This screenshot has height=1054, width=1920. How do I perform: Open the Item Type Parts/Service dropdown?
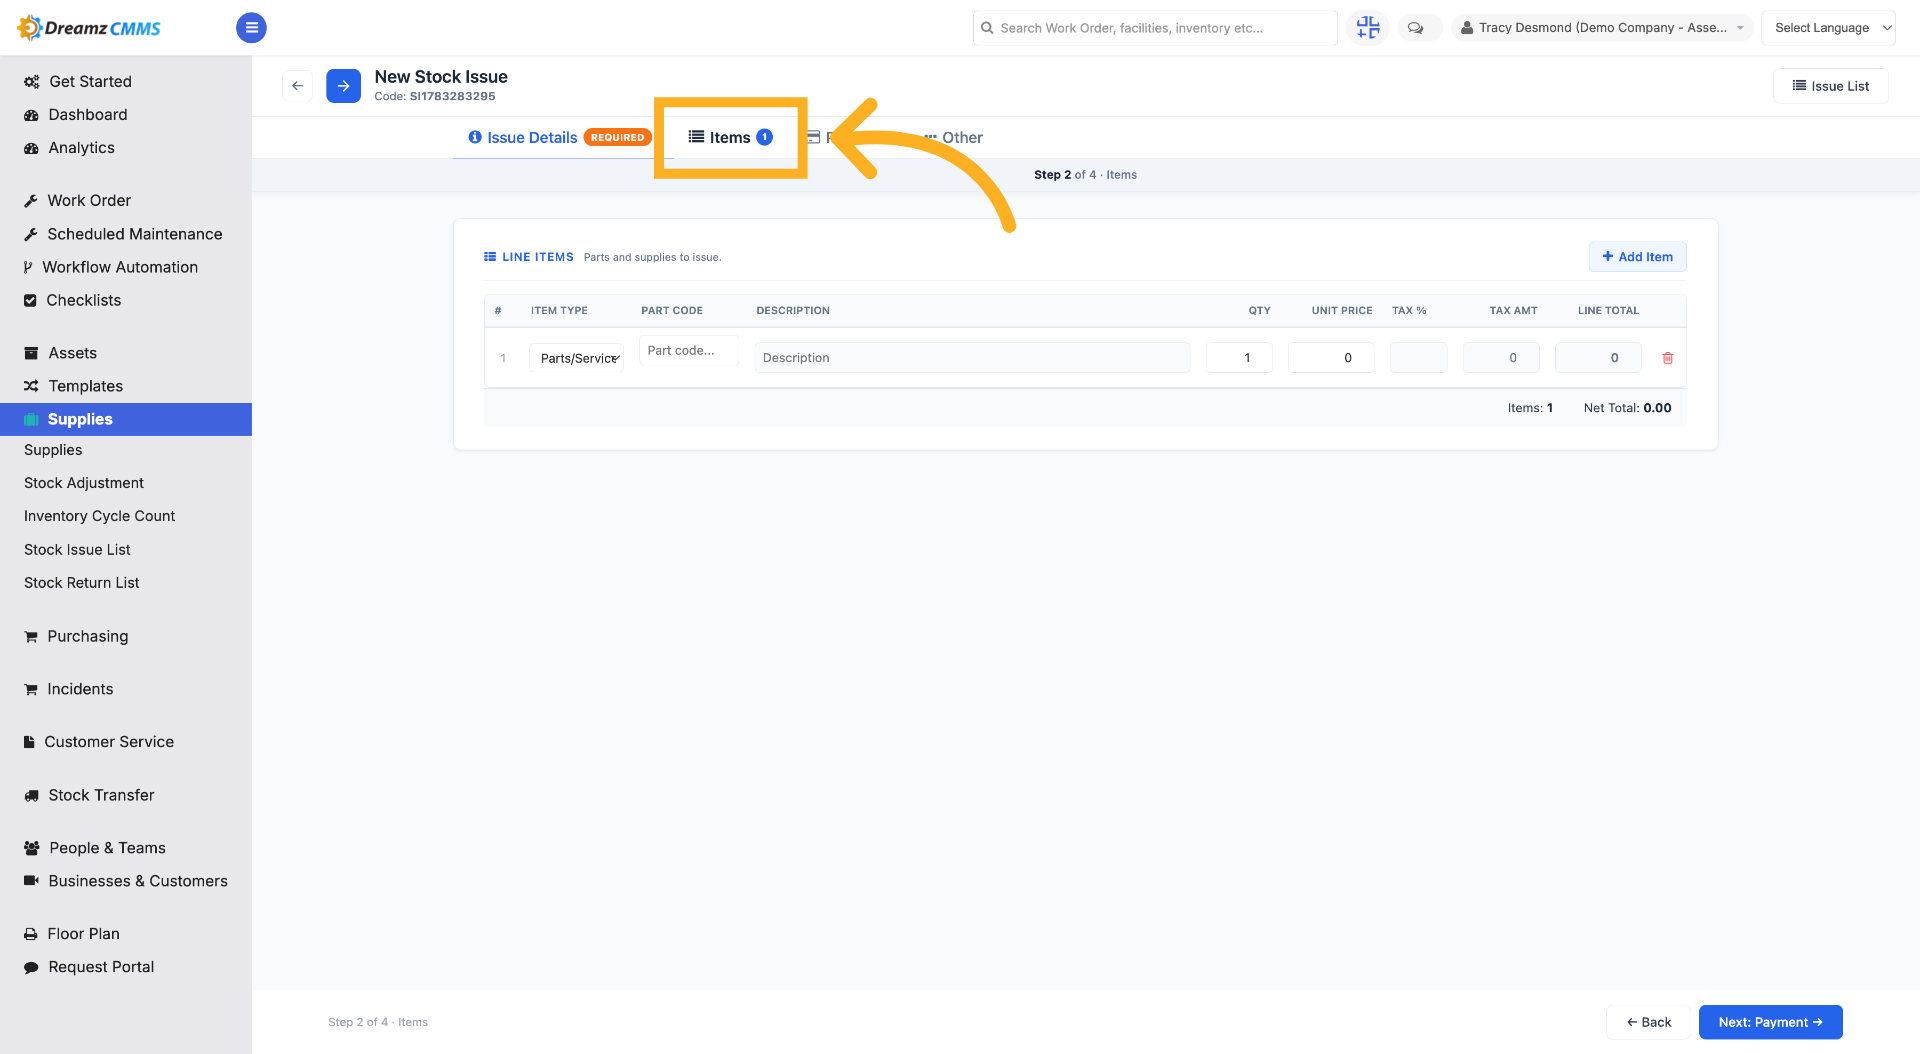(x=577, y=358)
